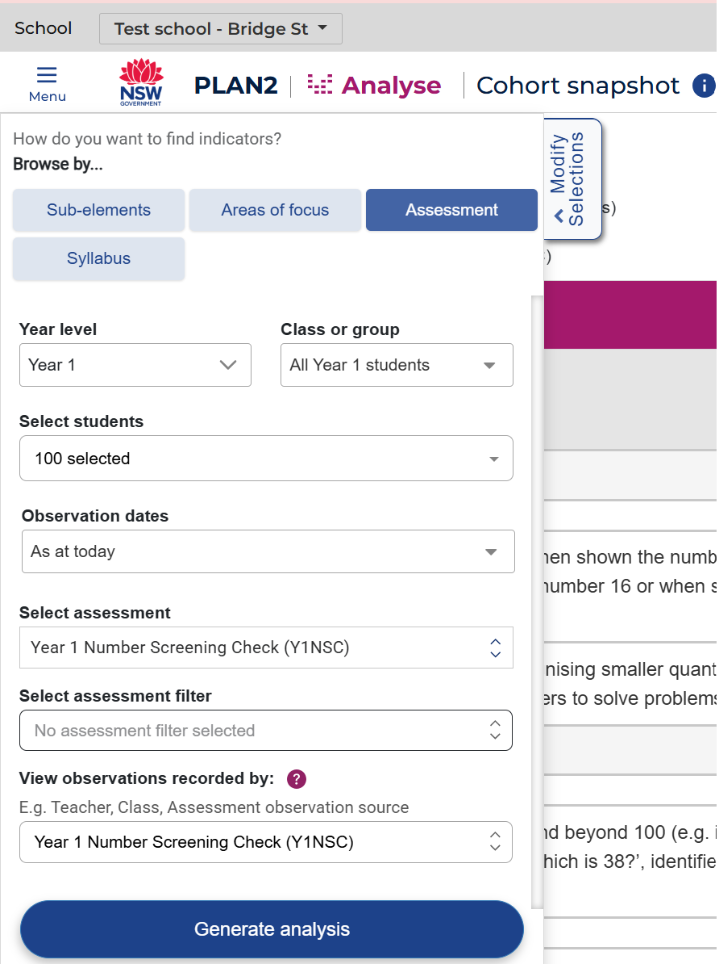The width and height of the screenshot is (717, 964).
Task: Click the 'Select assessment filter' label
Action: point(116,696)
